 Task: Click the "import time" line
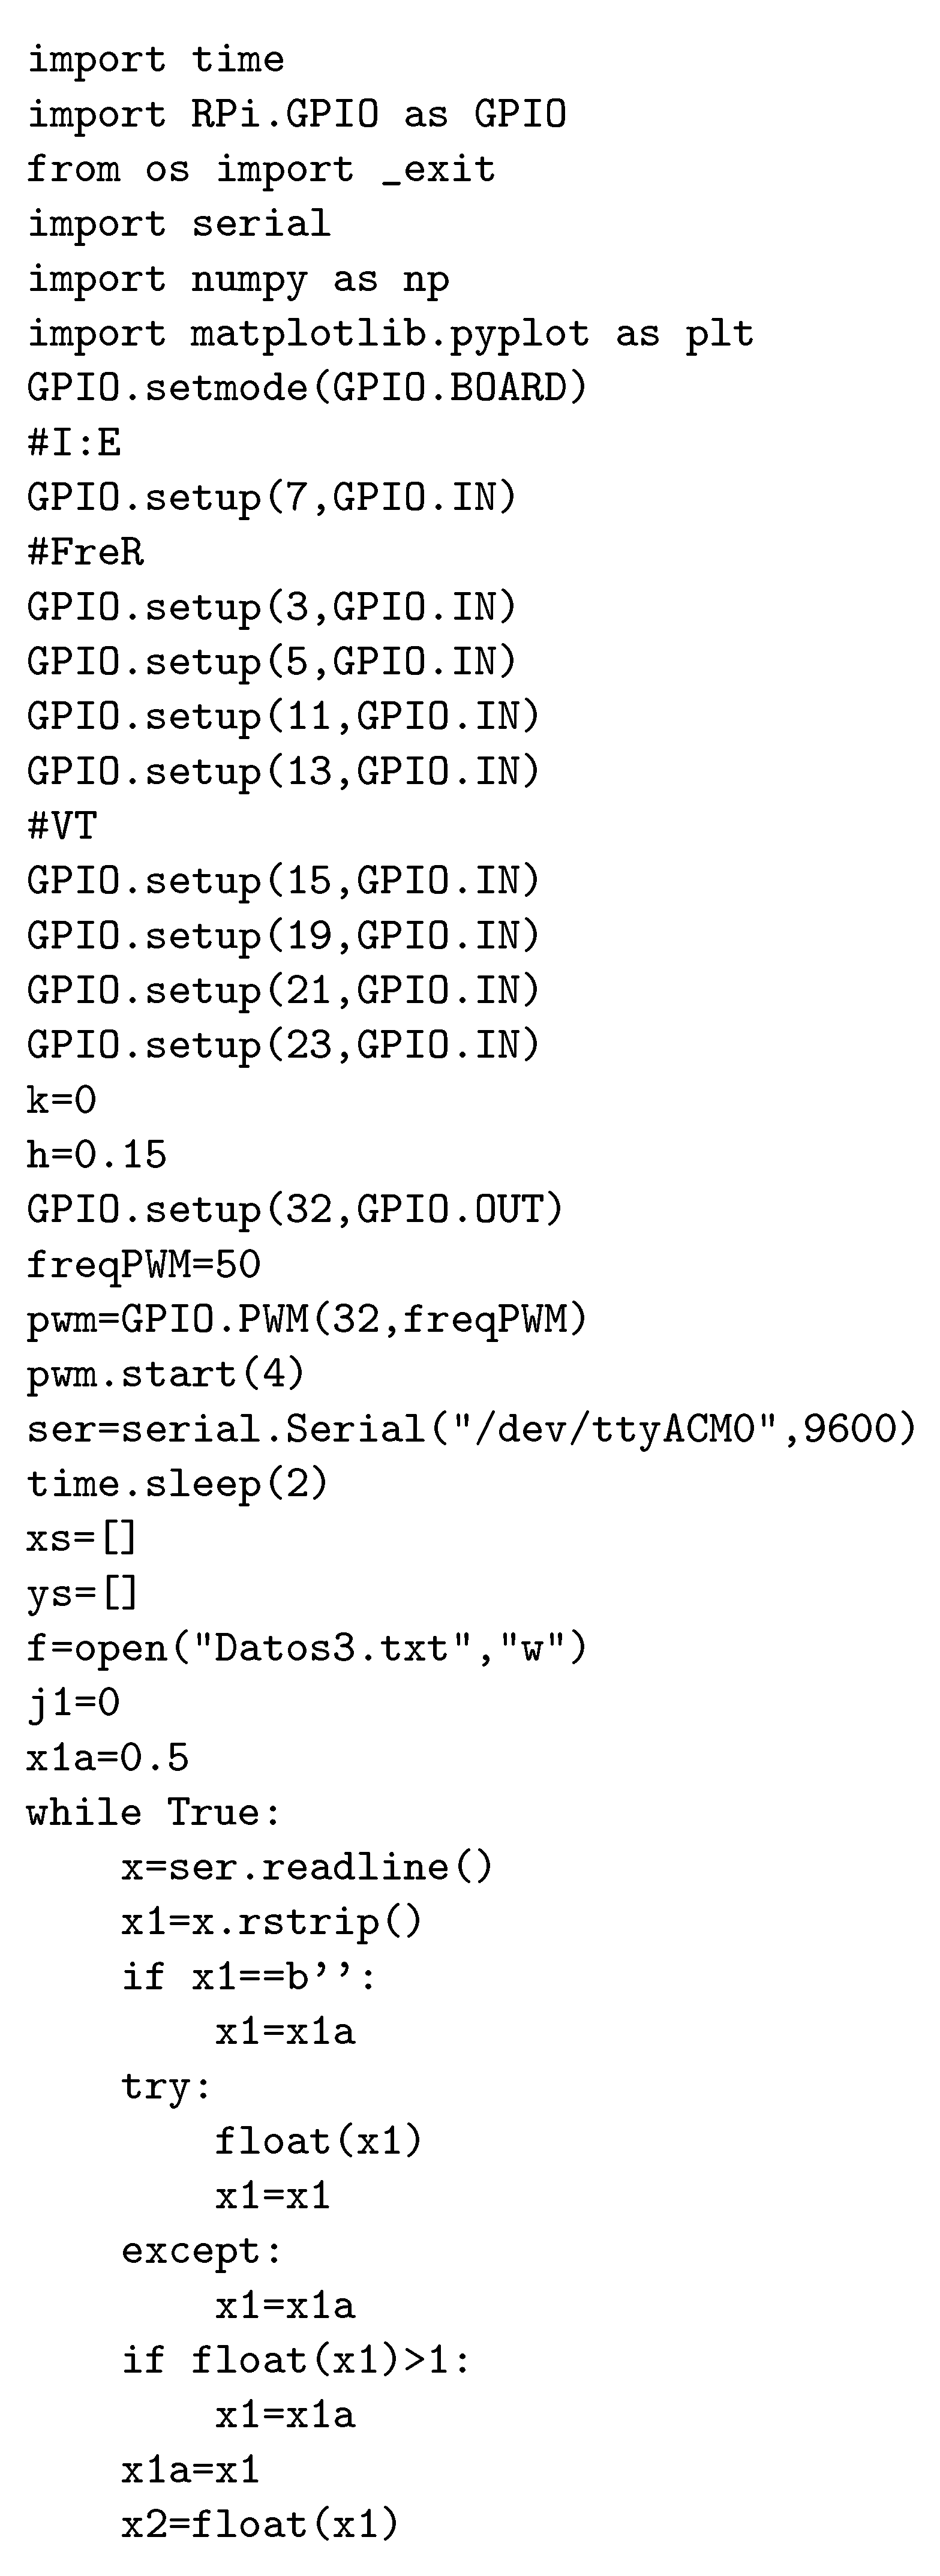(155, 60)
